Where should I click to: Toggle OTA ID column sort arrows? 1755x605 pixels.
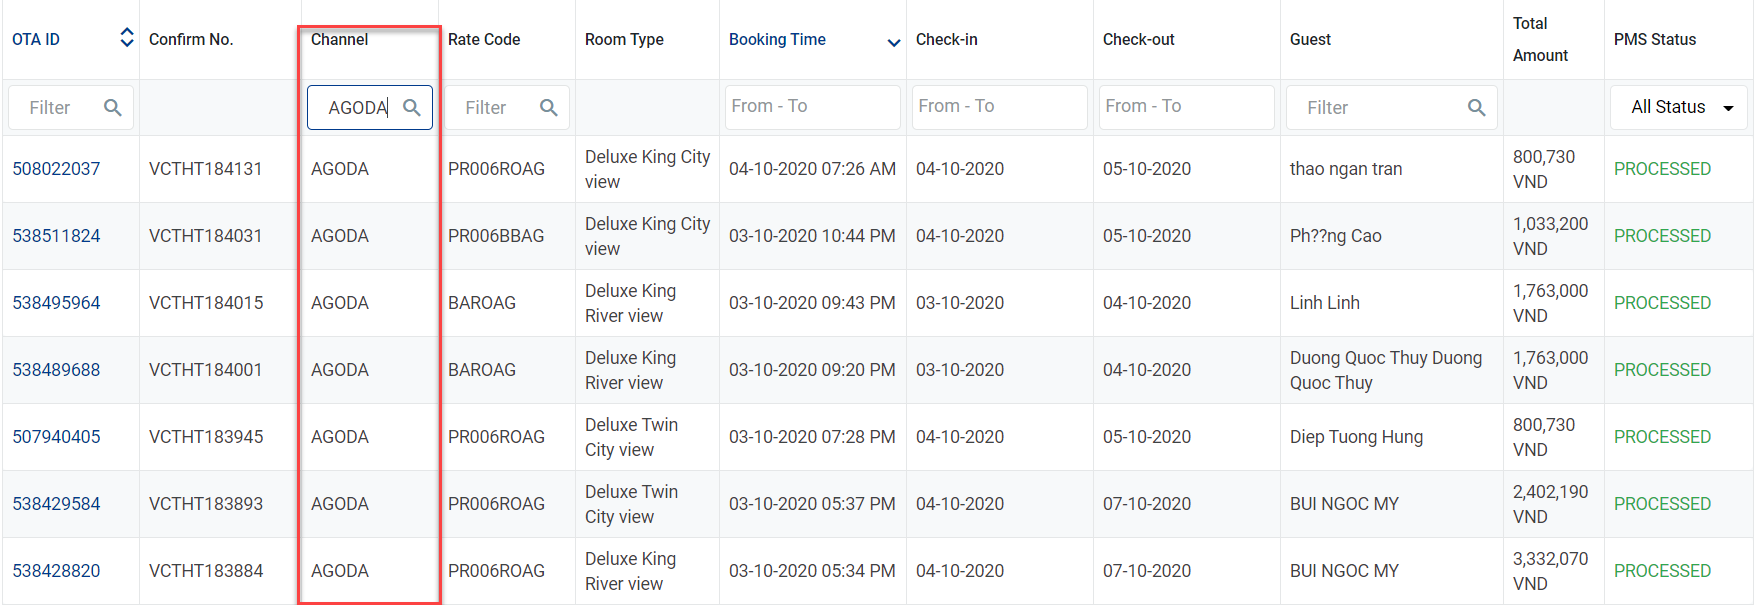point(127,38)
